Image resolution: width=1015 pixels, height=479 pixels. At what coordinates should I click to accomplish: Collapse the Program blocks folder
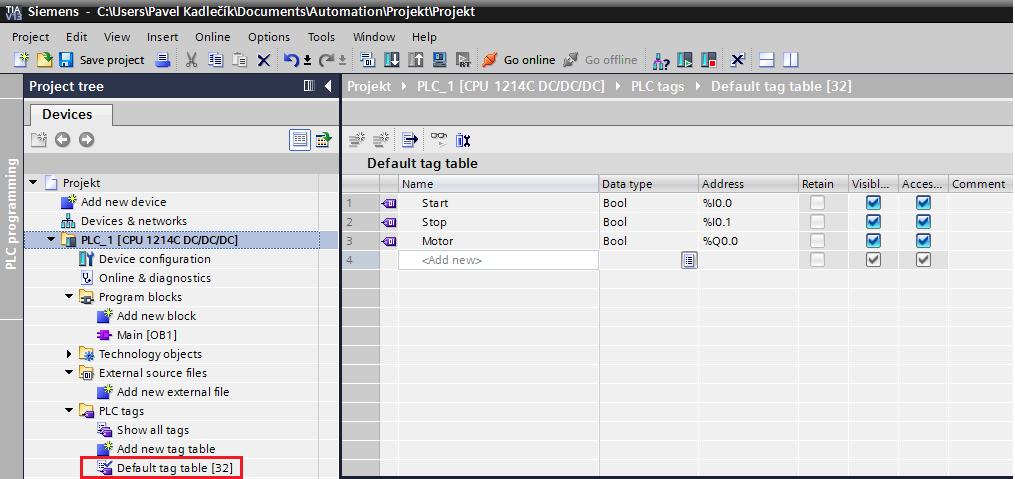click(69, 297)
